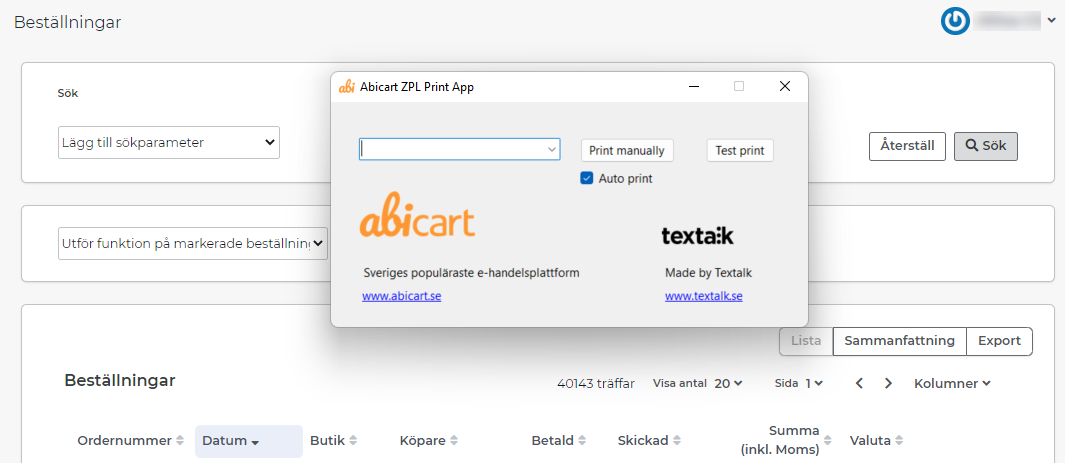Expand 'Utför funktion på markerade beställningar' dropdown
Viewport: 1065px width, 463px height.
192,242
